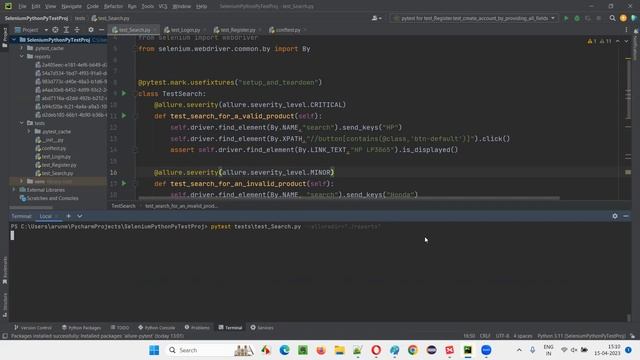Screen dimensions: 640x360
Task: Expand External Libraries node
Action: (x=14, y=189)
